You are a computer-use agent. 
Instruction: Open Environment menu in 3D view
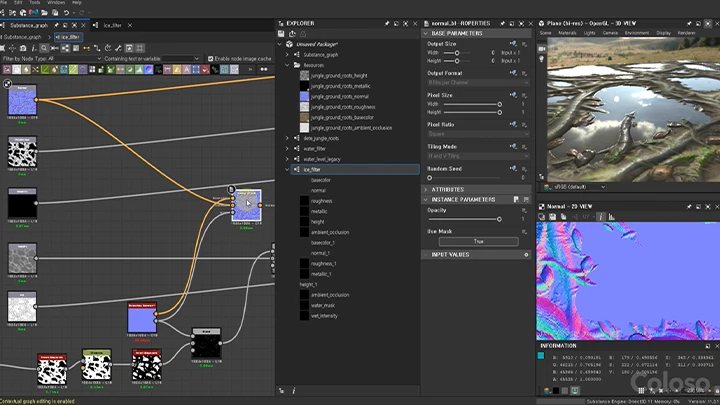tap(637, 33)
